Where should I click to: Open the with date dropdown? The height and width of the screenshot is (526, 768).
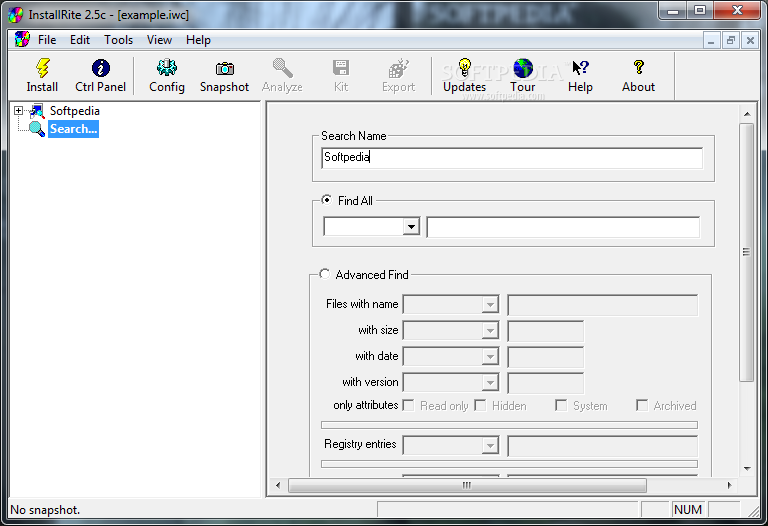click(489, 357)
